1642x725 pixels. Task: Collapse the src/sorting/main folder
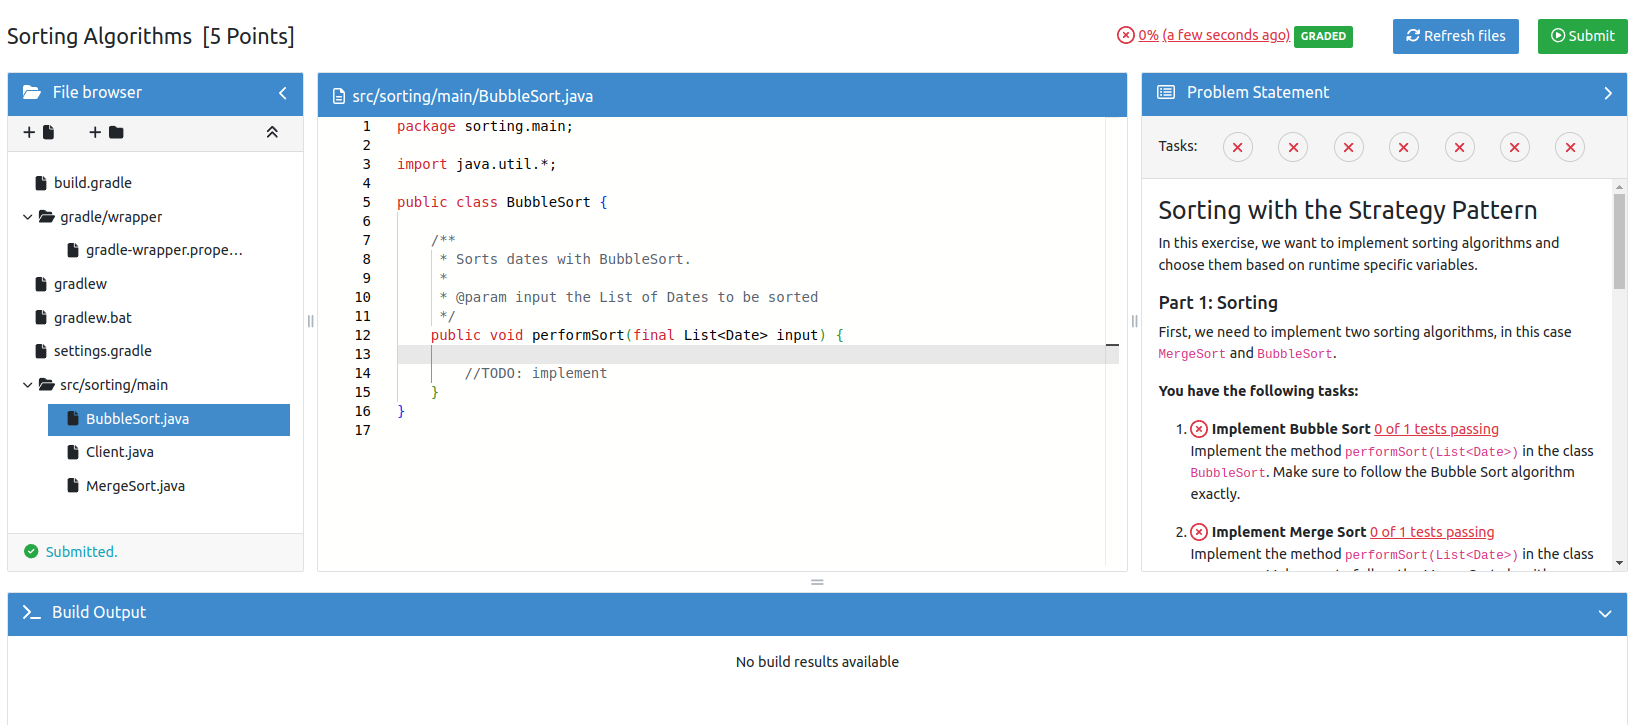coord(28,385)
